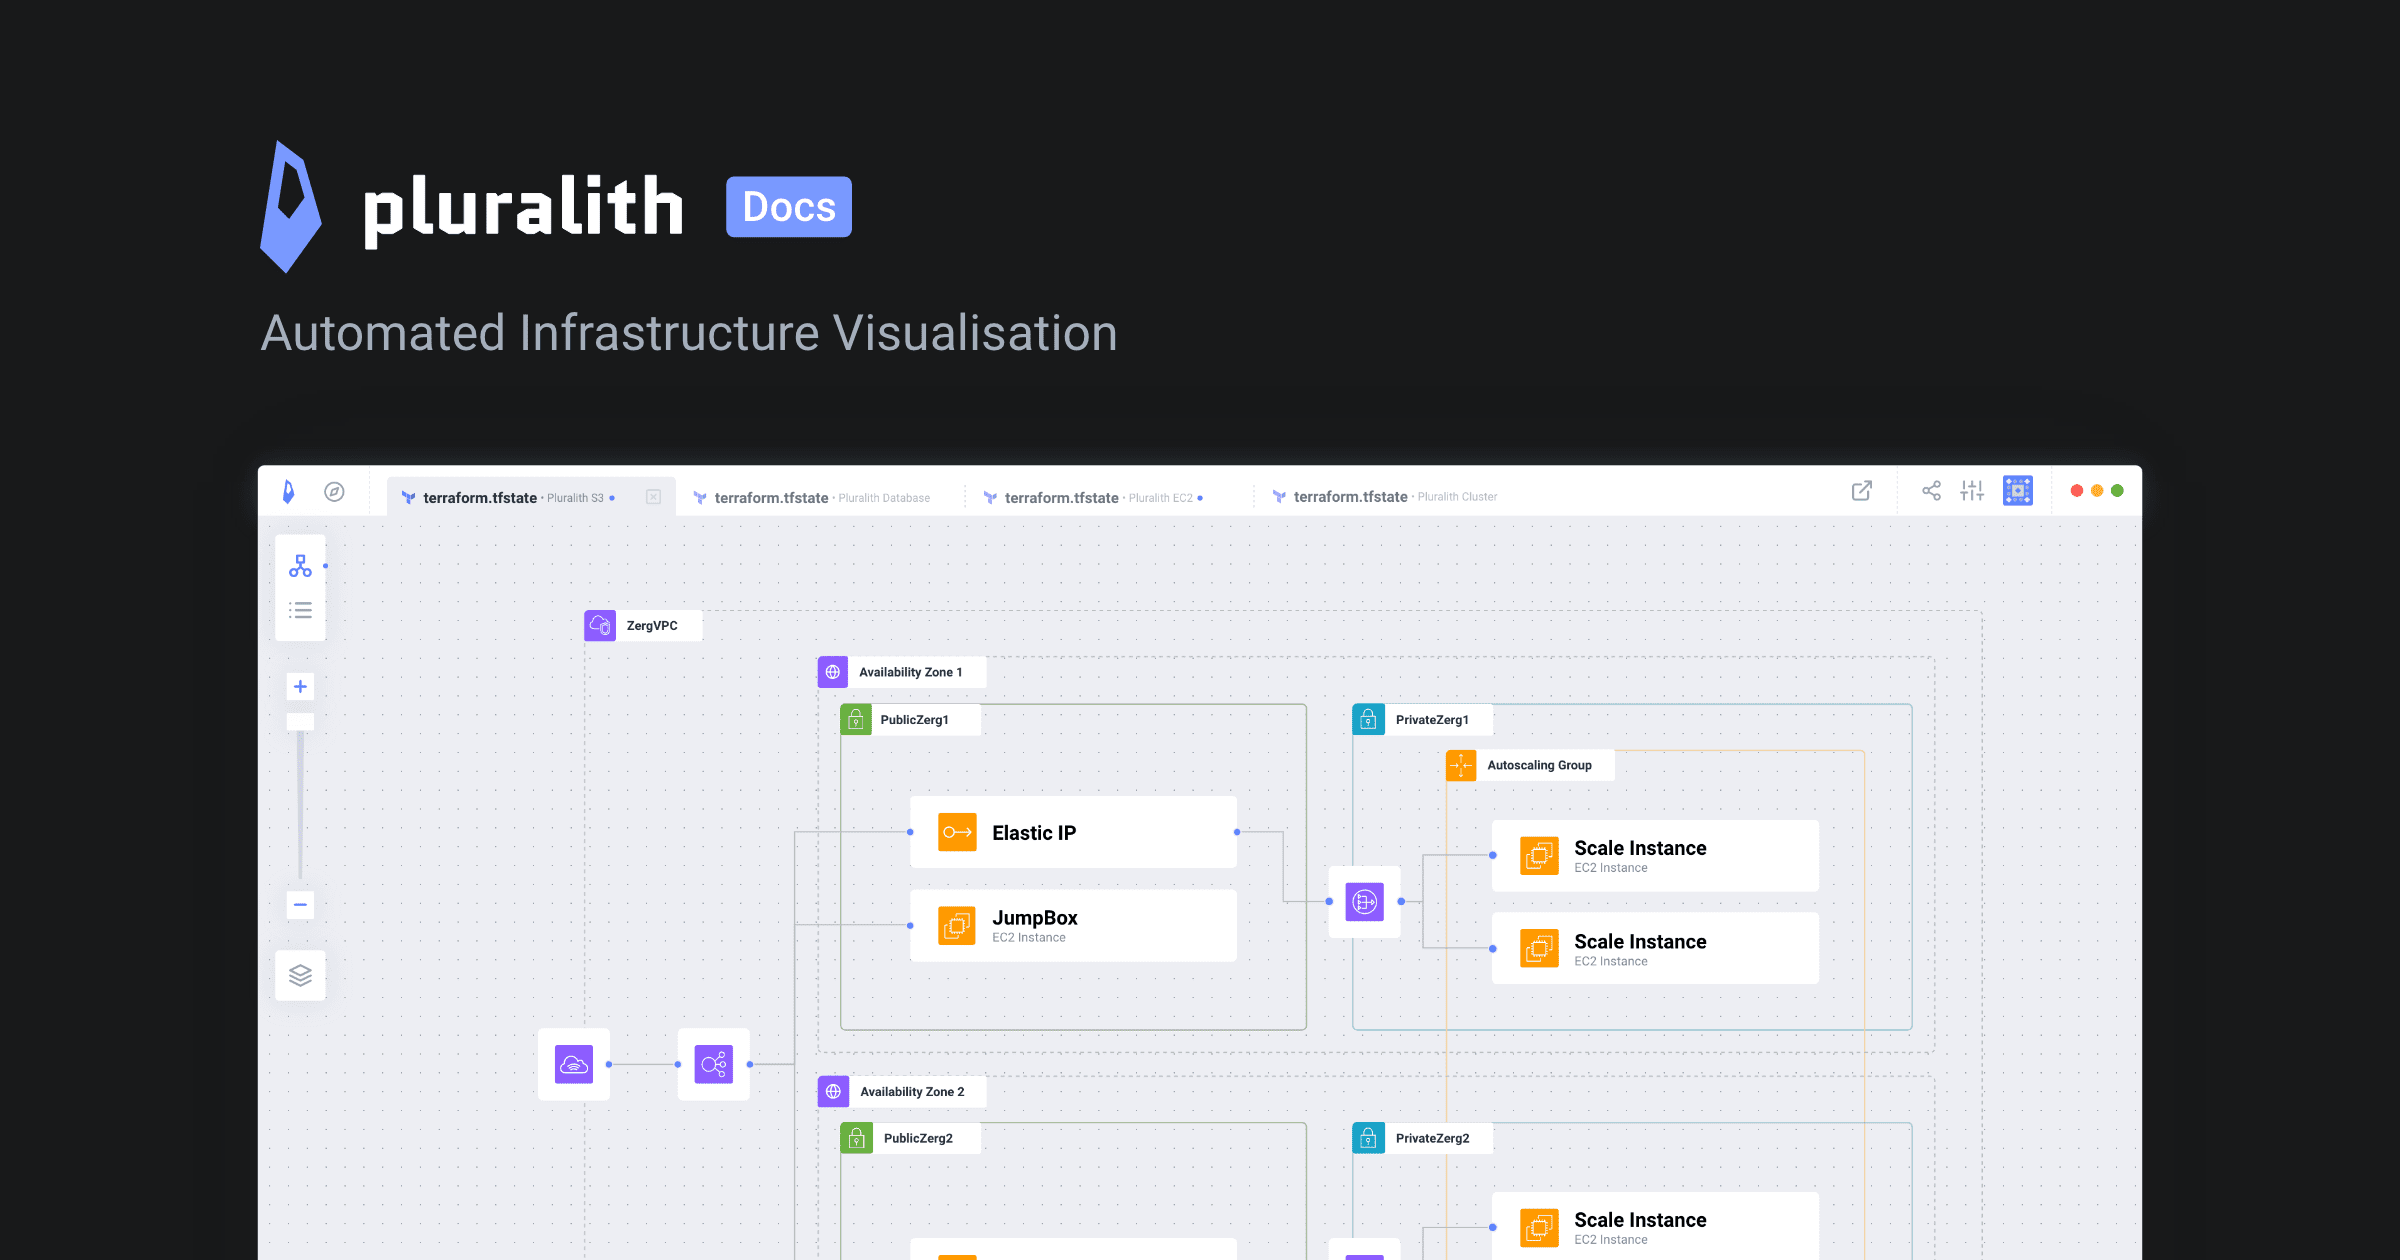
Task: Click the Docs badge next to pluralith
Action: pos(788,206)
